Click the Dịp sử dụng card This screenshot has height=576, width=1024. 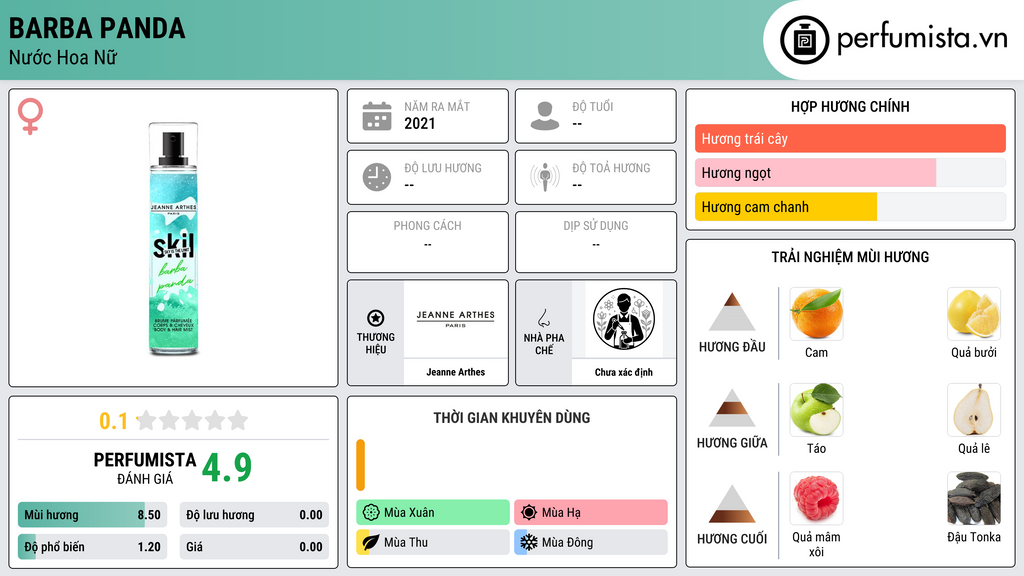[596, 242]
